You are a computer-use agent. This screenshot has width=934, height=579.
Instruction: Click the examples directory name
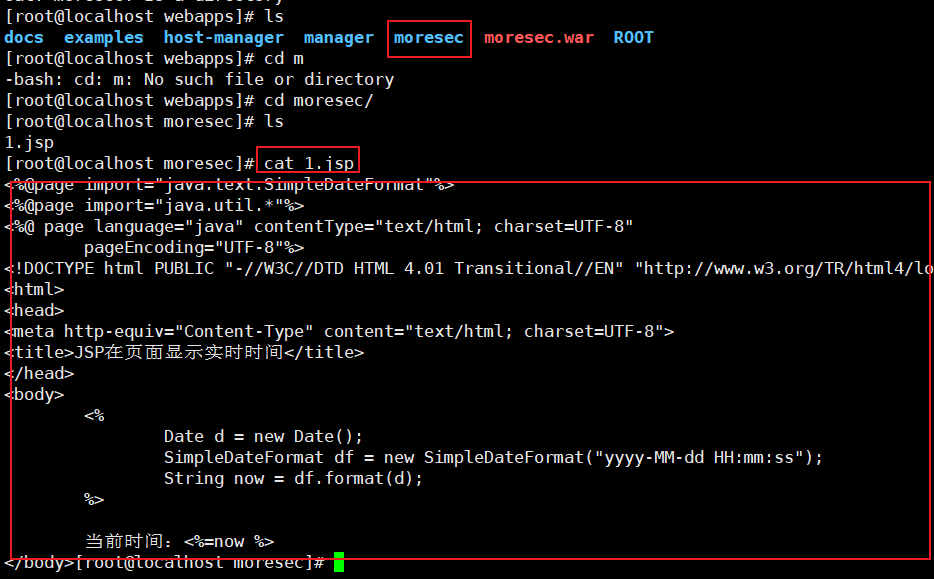click(x=104, y=38)
